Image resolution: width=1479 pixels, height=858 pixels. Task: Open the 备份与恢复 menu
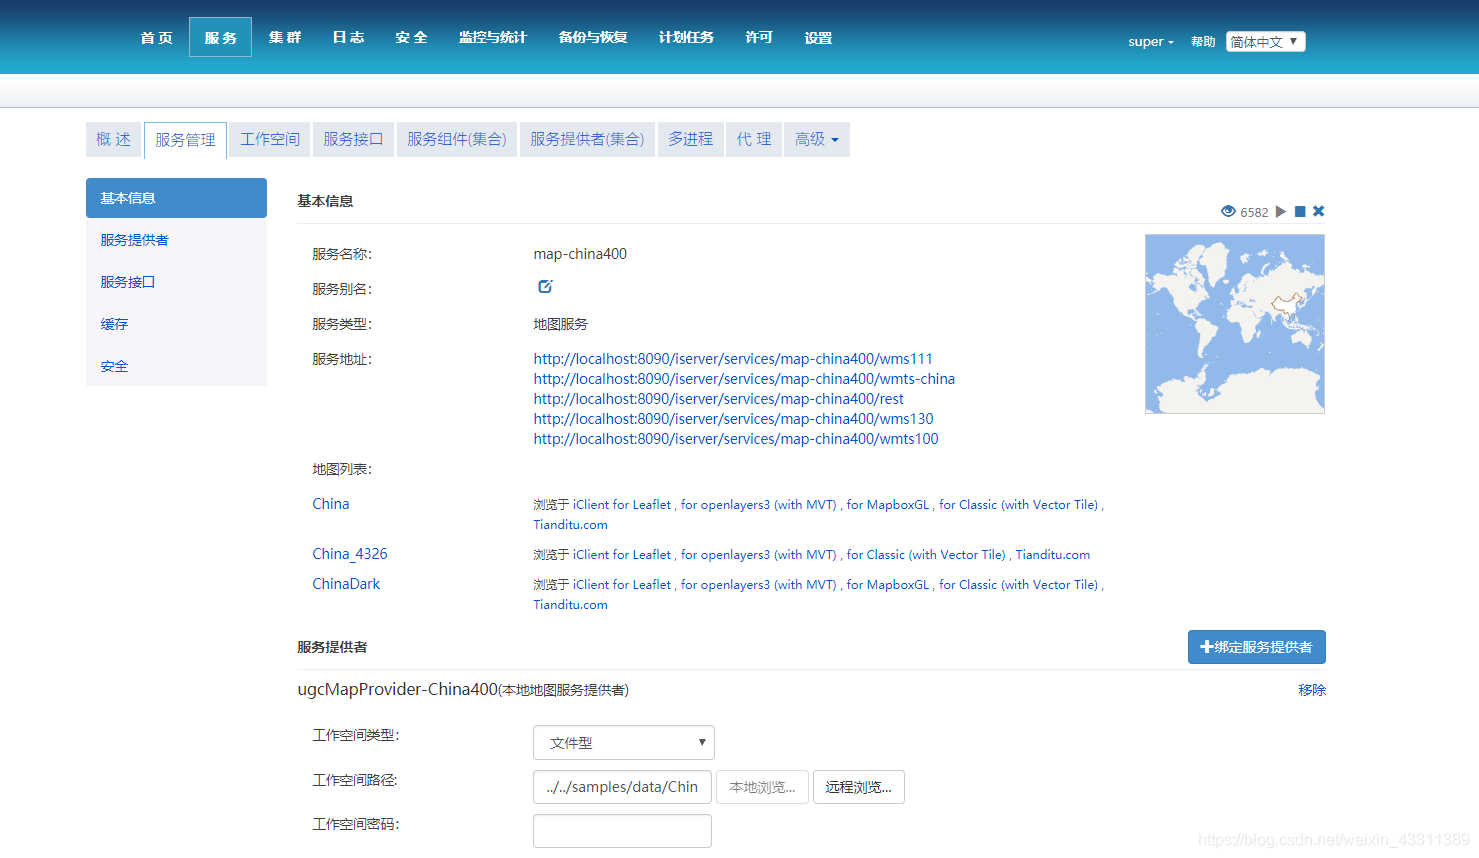(x=592, y=37)
